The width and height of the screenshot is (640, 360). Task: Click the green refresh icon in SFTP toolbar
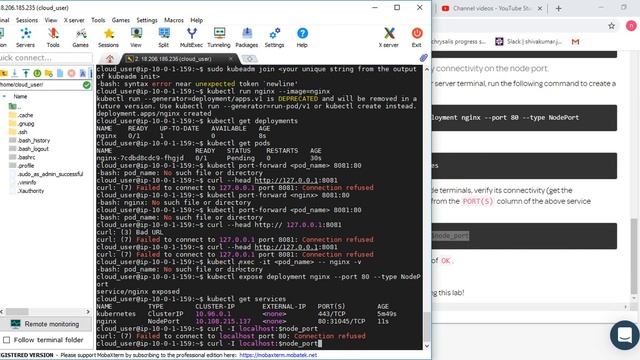tap(37, 73)
